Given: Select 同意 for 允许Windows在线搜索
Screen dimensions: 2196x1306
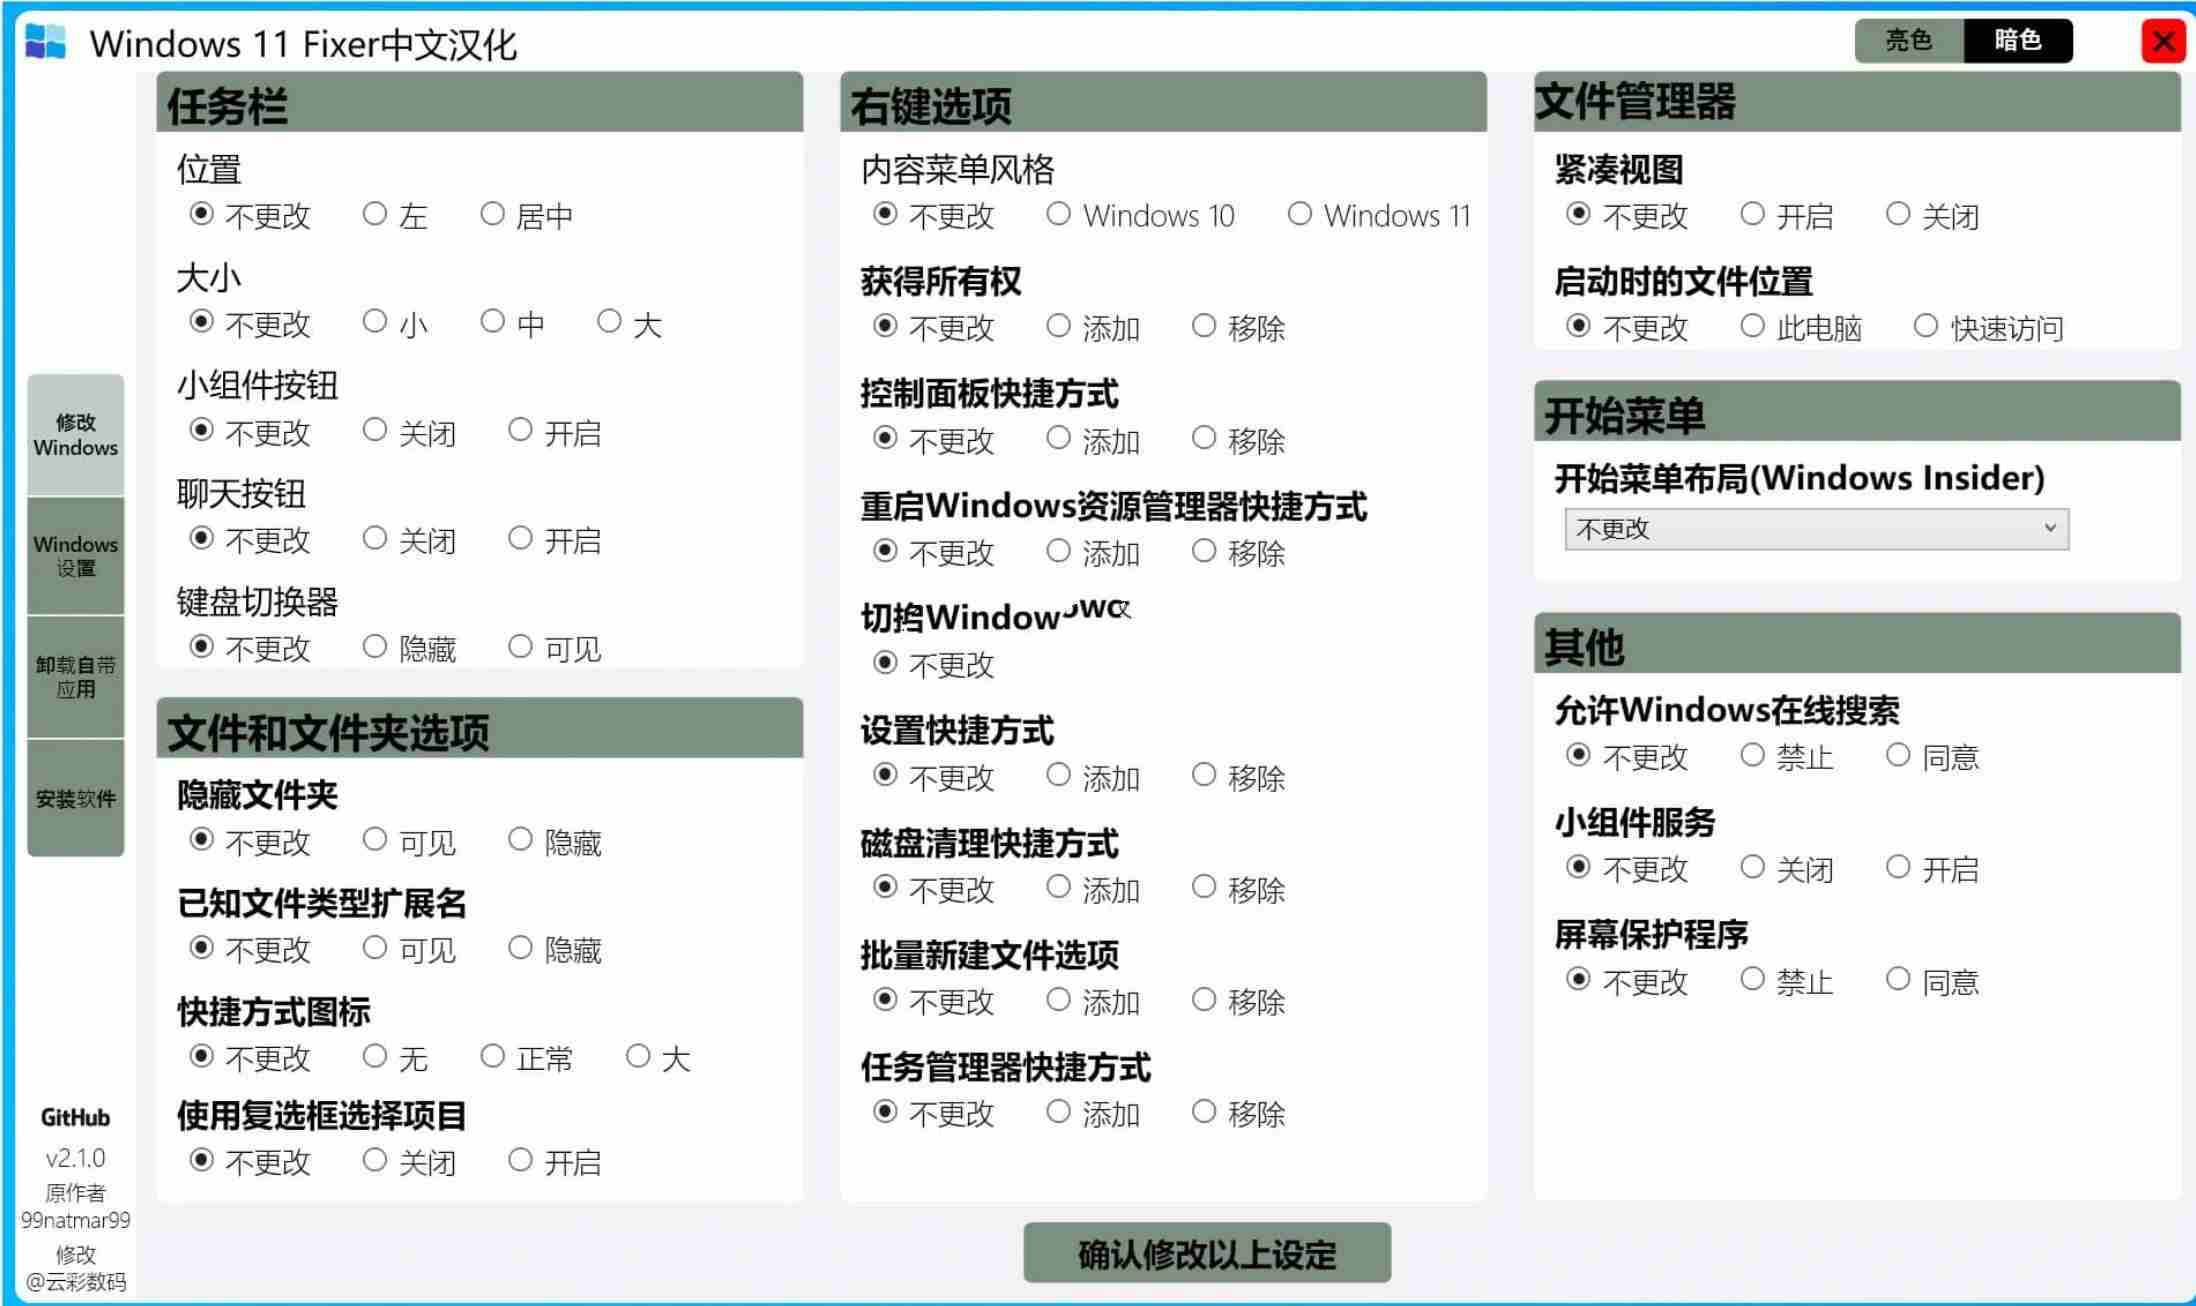Looking at the screenshot, I should pos(1933,756).
